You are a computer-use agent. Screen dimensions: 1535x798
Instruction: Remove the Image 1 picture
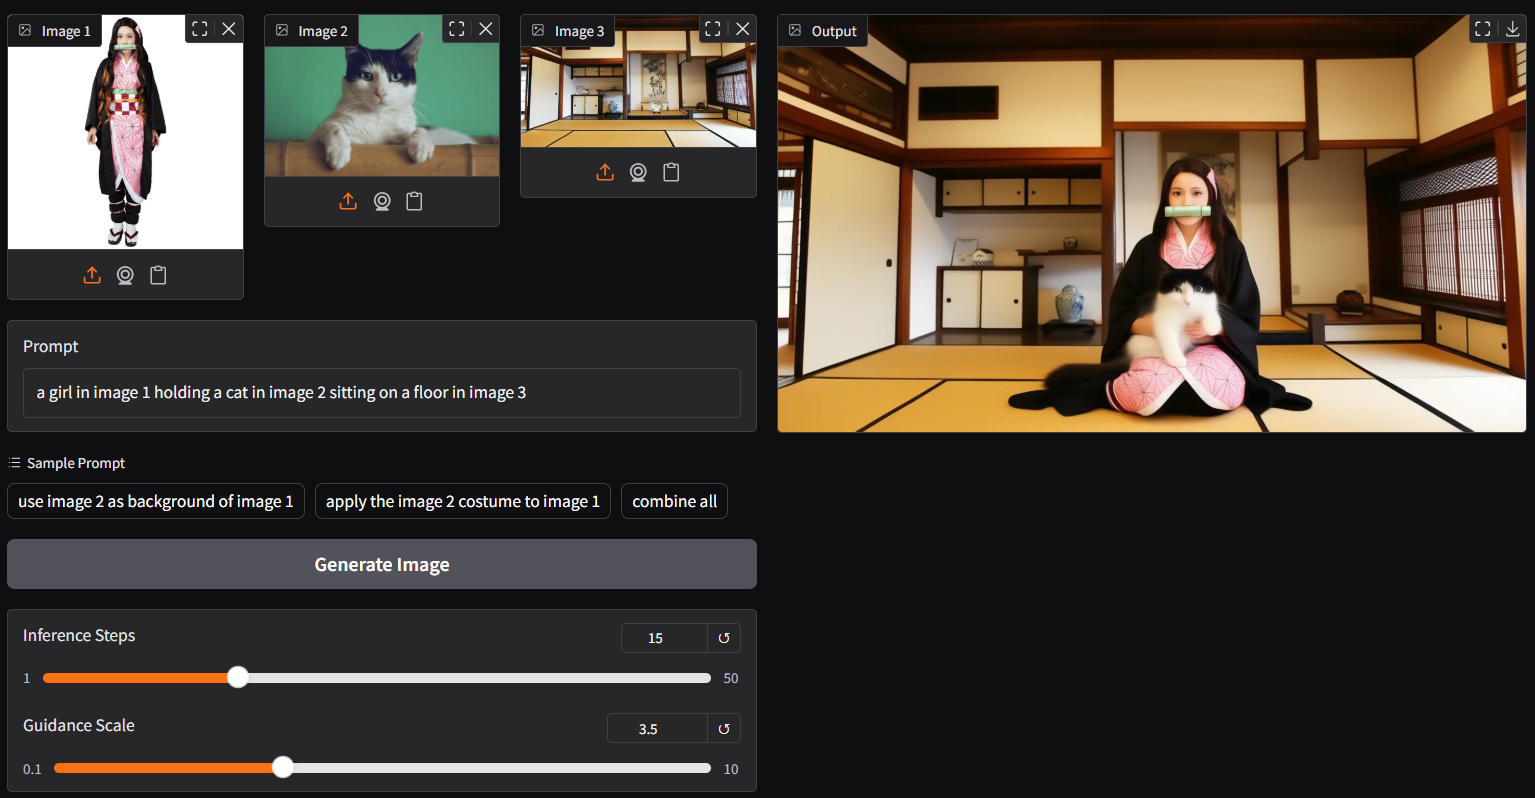229,29
